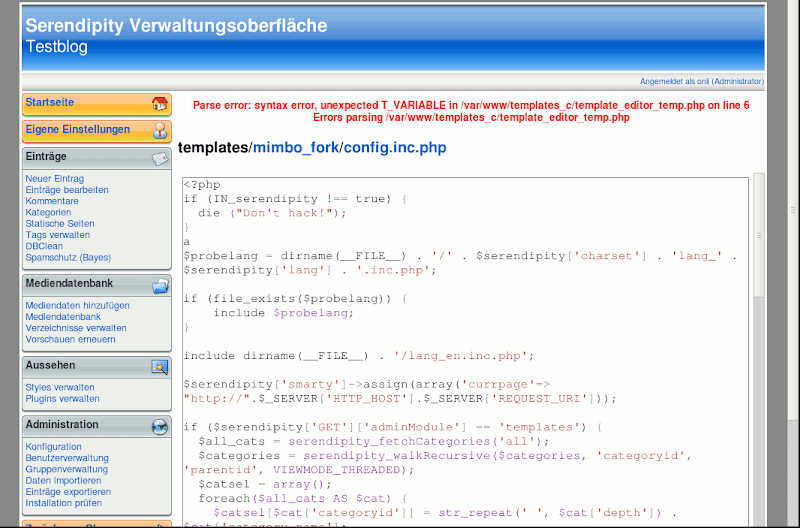Open Statische Seiten
800x528 pixels.
[60, 223]
